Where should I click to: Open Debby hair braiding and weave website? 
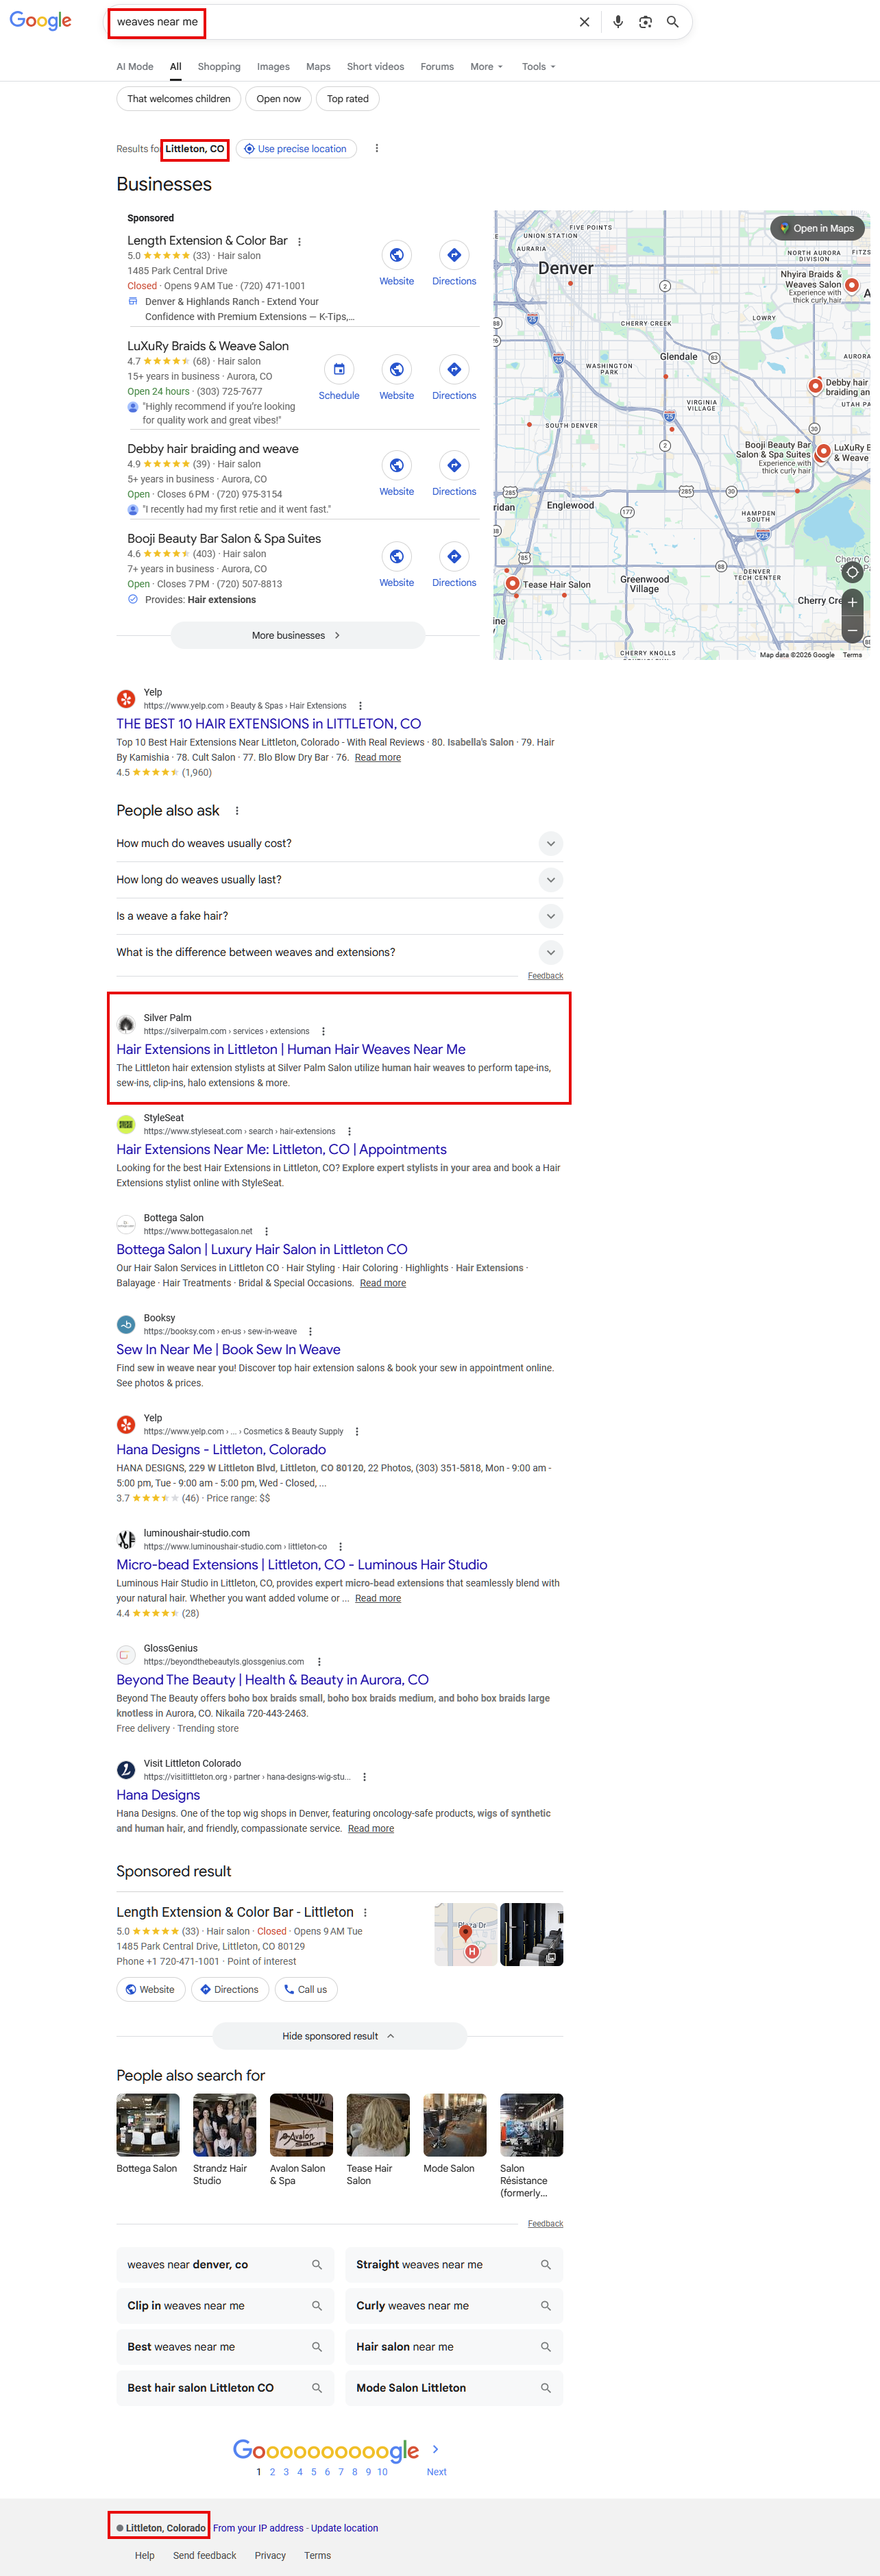[x=397, y=465]
